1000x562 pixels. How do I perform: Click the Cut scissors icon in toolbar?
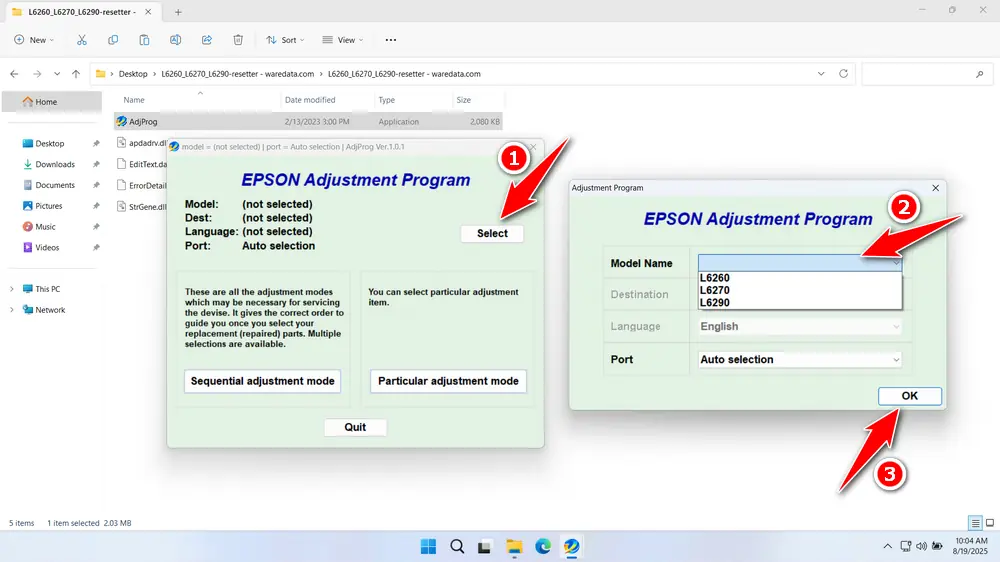(82, 40)
